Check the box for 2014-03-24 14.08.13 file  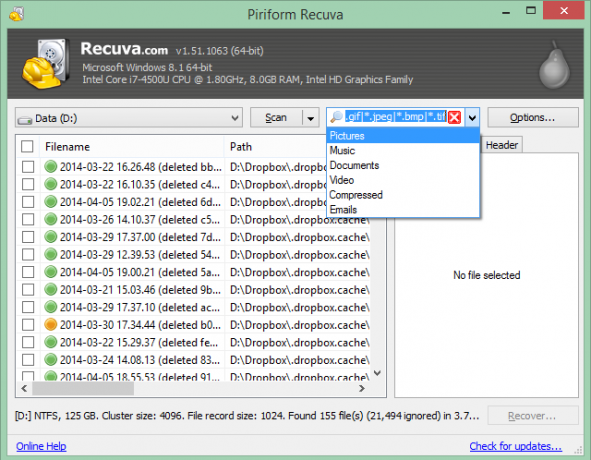28,360
